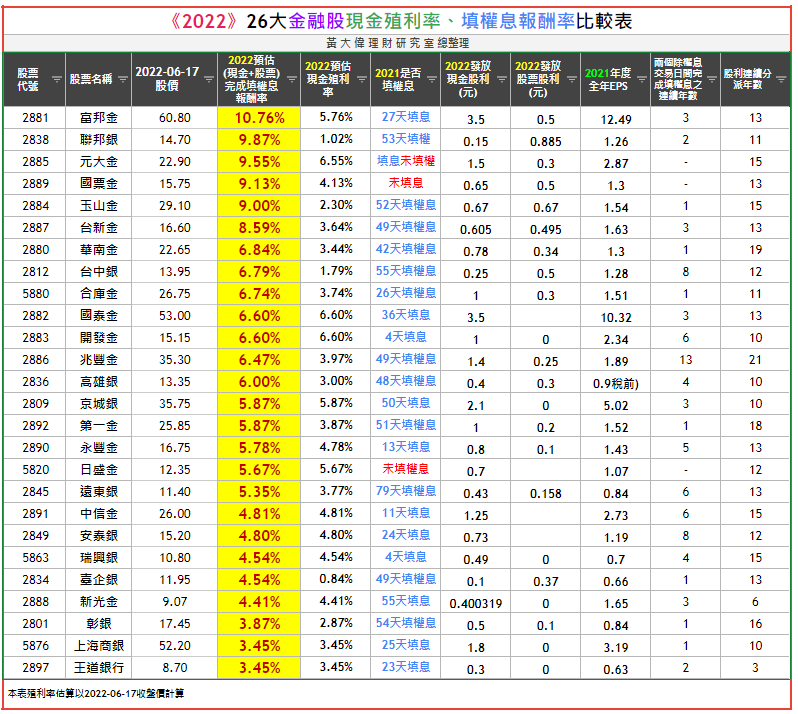
Task: Open filter dropdown for 2022-06-17 股價 column
Action: [x=209, y=79]
